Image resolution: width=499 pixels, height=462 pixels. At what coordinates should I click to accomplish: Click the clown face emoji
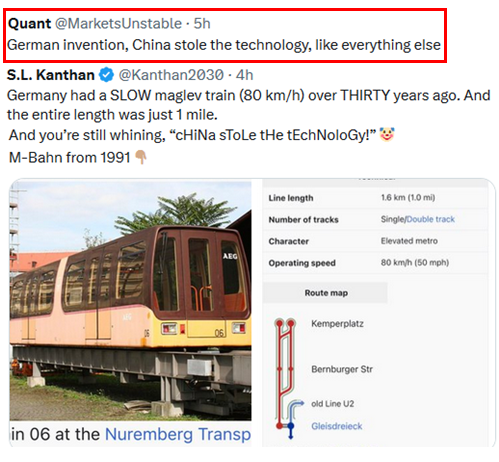(387, 135)
